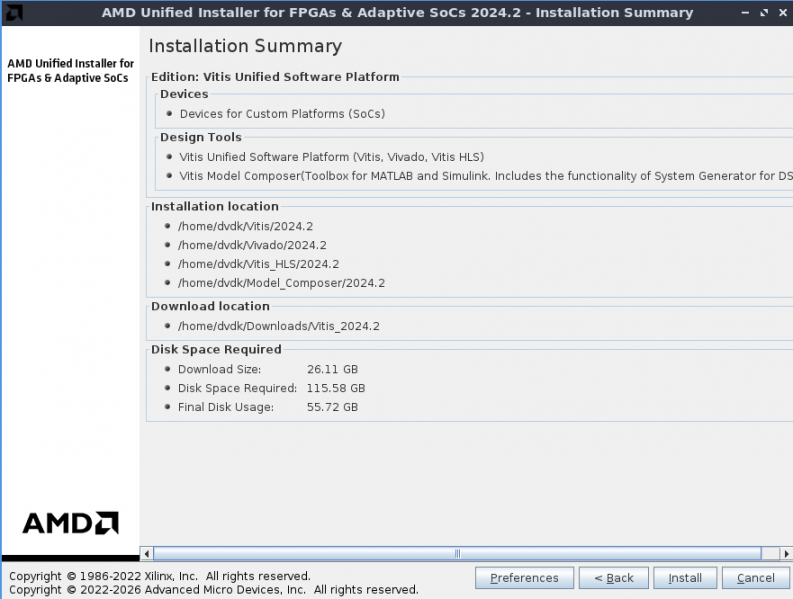Click the AMD logo in sidebar
The height and width of the screenshot is (599, 793).
[70, 523]
